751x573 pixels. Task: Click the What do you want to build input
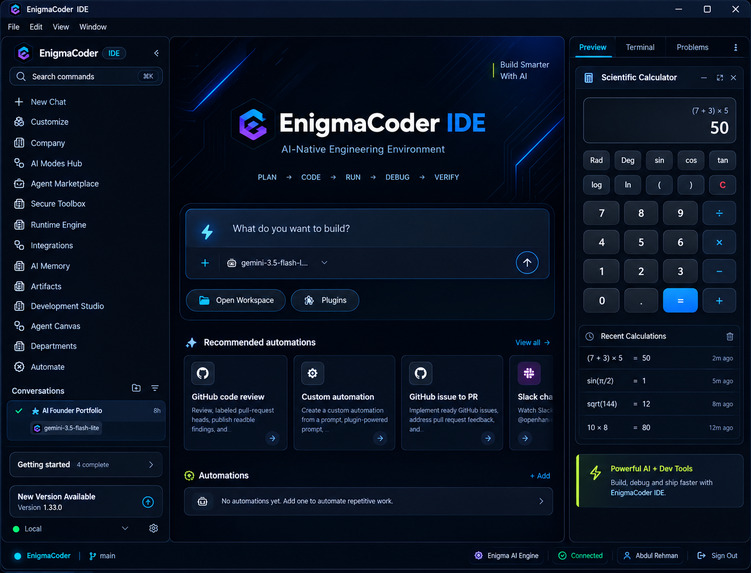tap(367, 229)
